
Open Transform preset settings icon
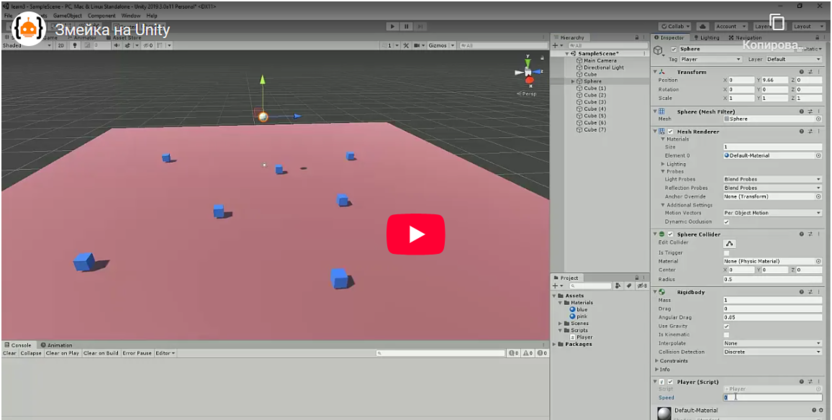[810, 72]
